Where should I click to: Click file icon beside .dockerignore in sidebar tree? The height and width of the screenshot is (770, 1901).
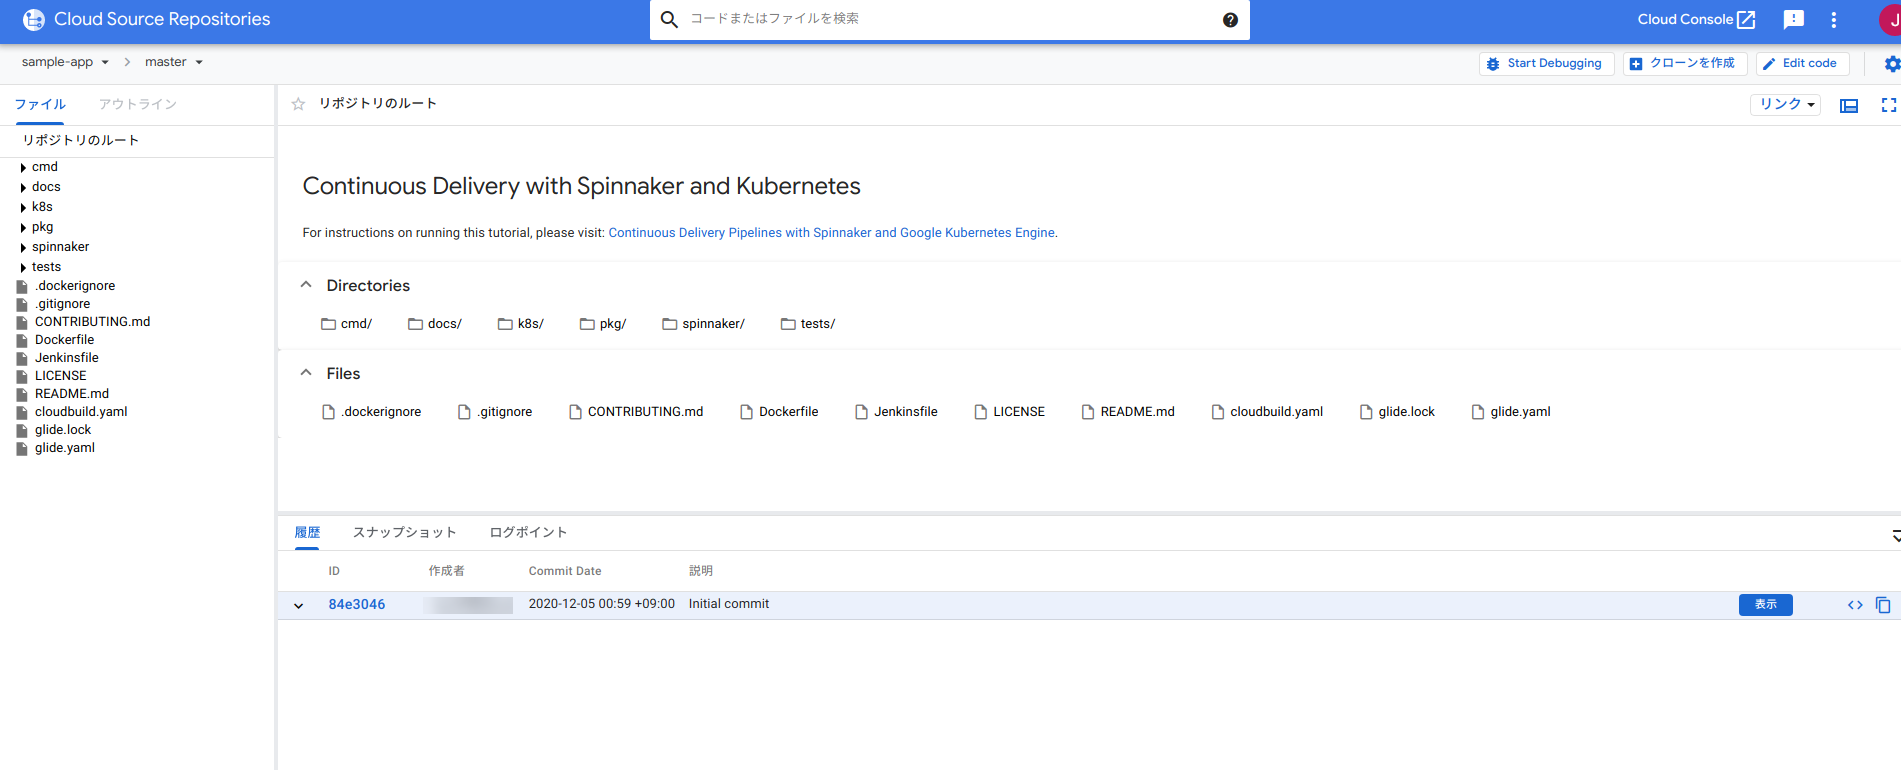point(22,287)
